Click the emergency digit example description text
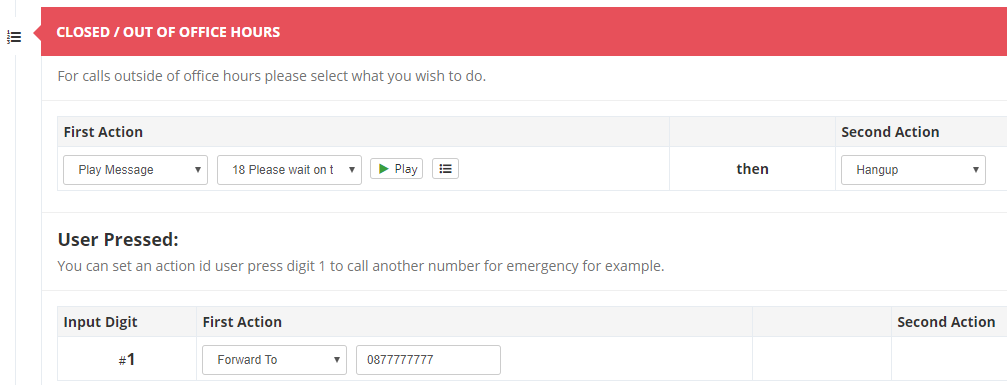Image resolution: width=1007 pixels, height=385 pixels. pos(361,266)
